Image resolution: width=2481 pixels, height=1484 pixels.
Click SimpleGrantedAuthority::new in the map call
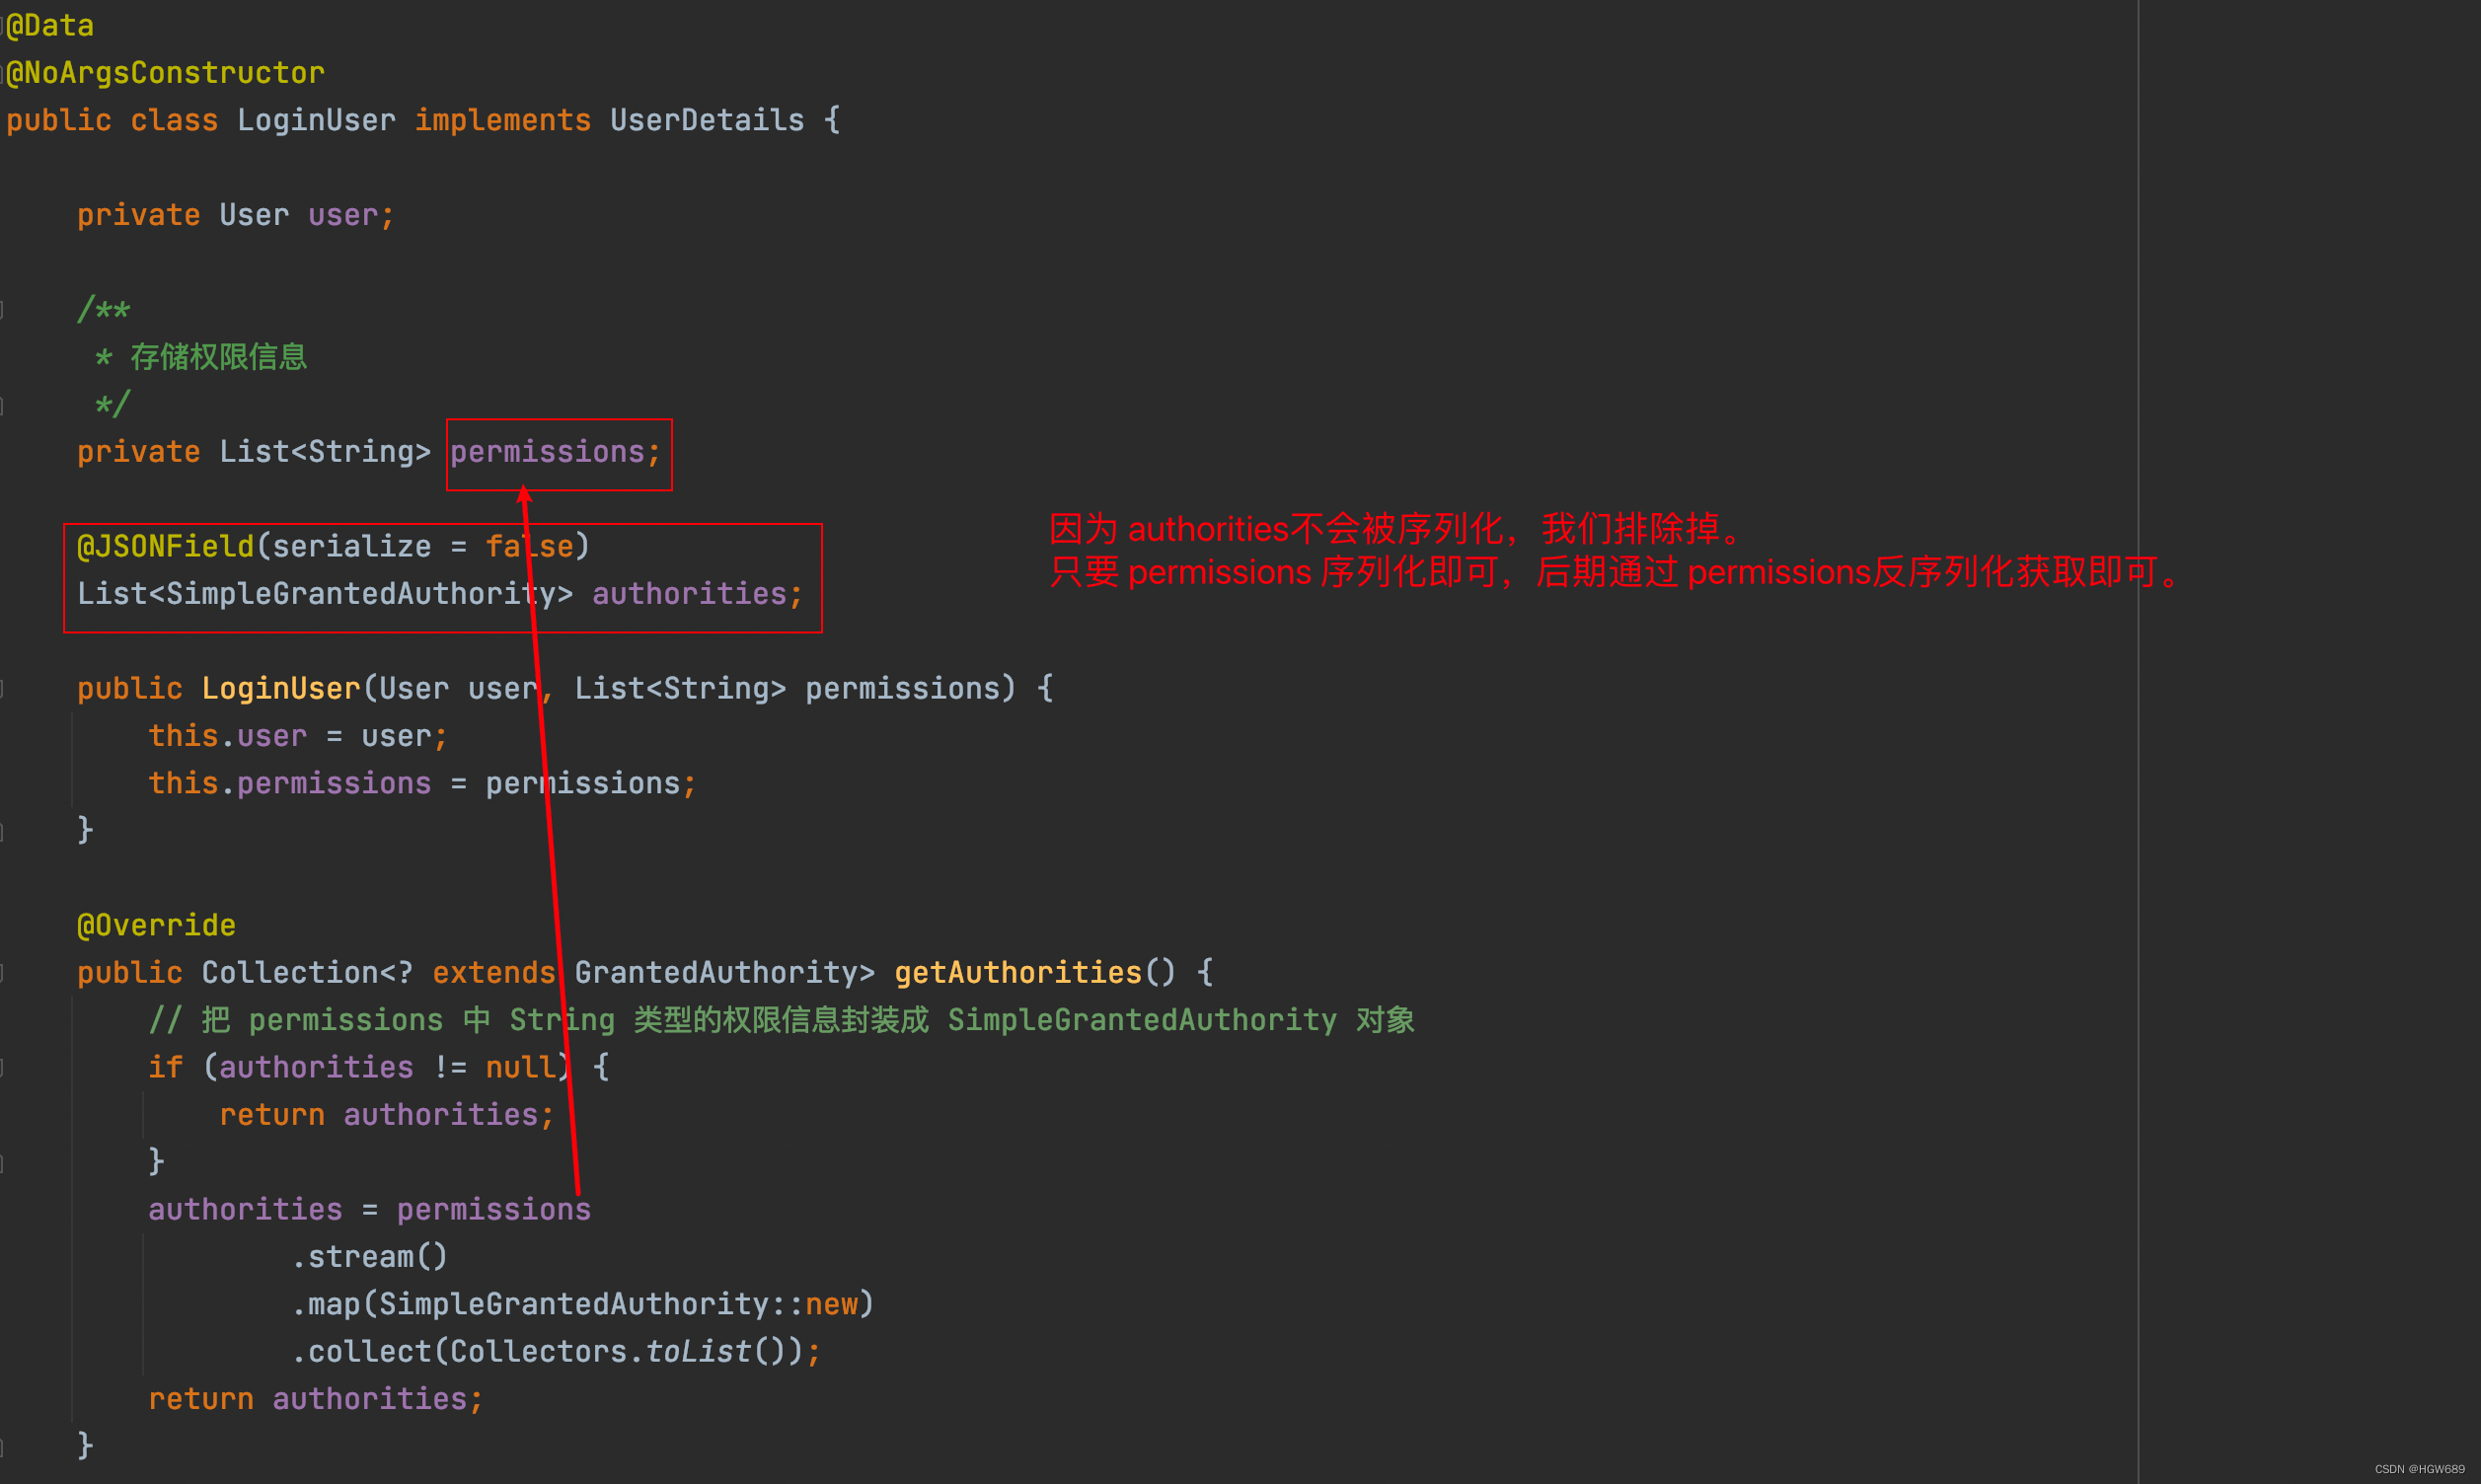(618, 1304)
